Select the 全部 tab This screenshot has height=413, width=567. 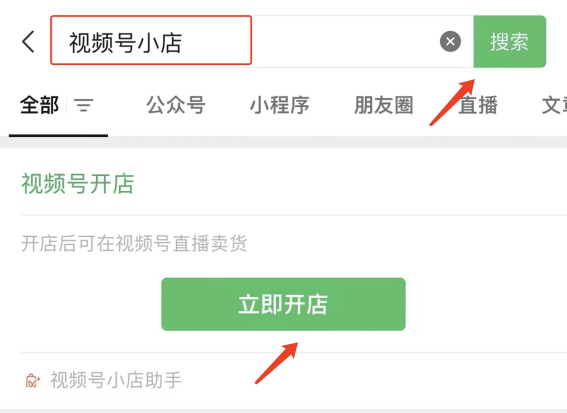click(39, 105)
